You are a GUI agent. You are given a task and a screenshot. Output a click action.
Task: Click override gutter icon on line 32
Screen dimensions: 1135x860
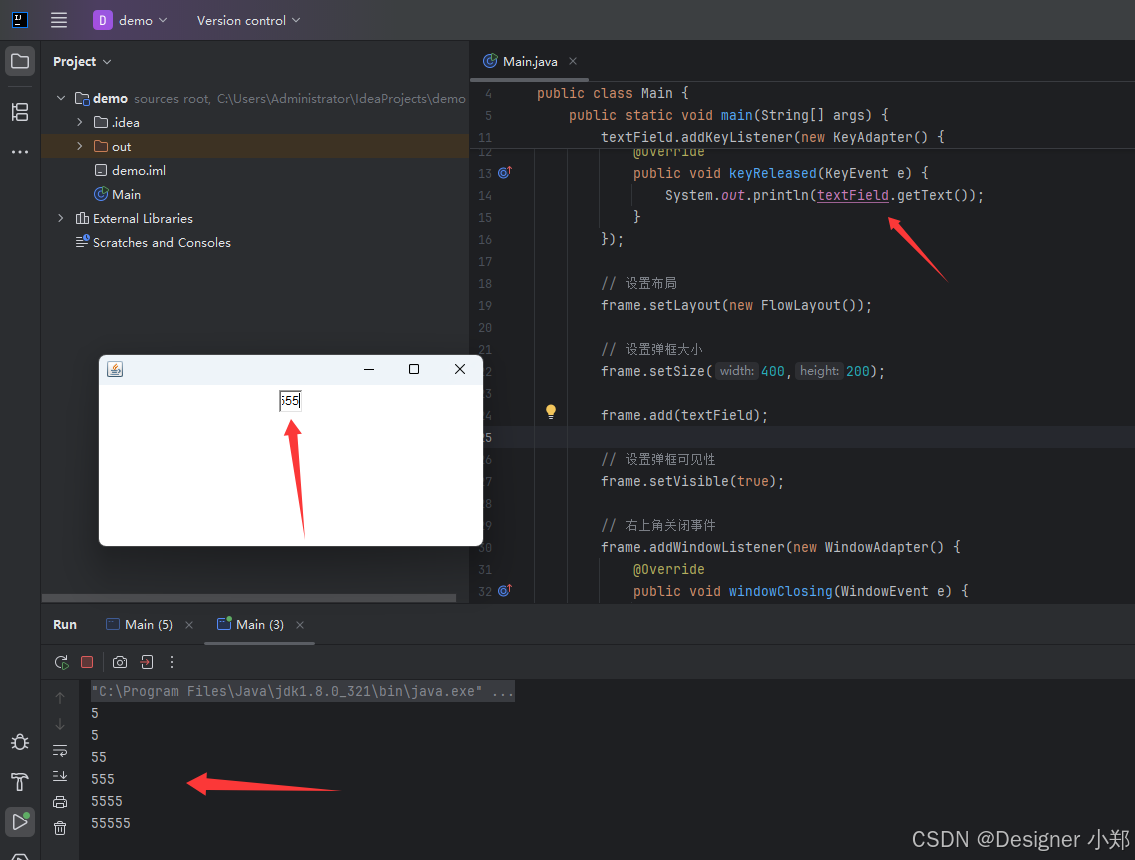pos(505,590)
